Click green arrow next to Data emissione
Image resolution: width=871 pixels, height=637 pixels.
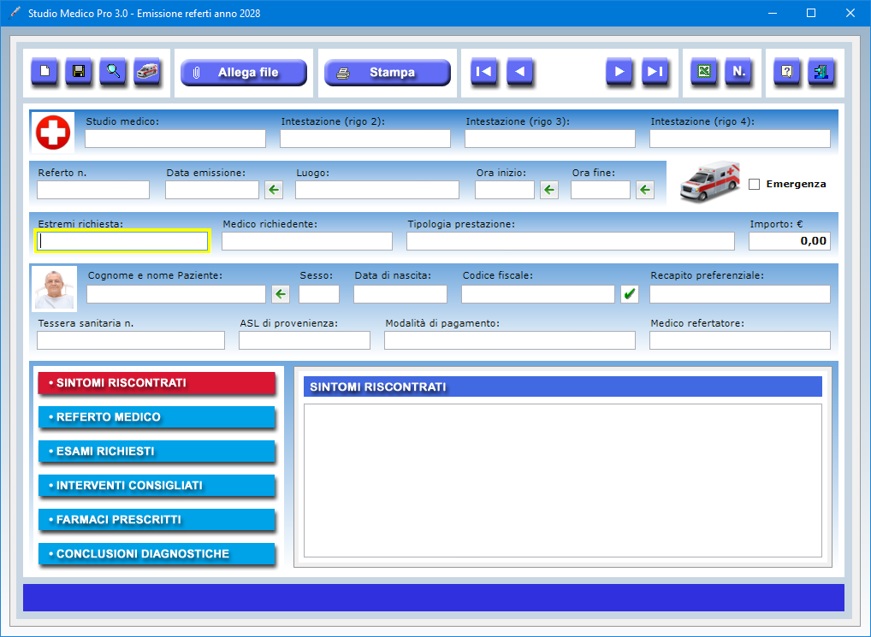[x=273, y=190]
